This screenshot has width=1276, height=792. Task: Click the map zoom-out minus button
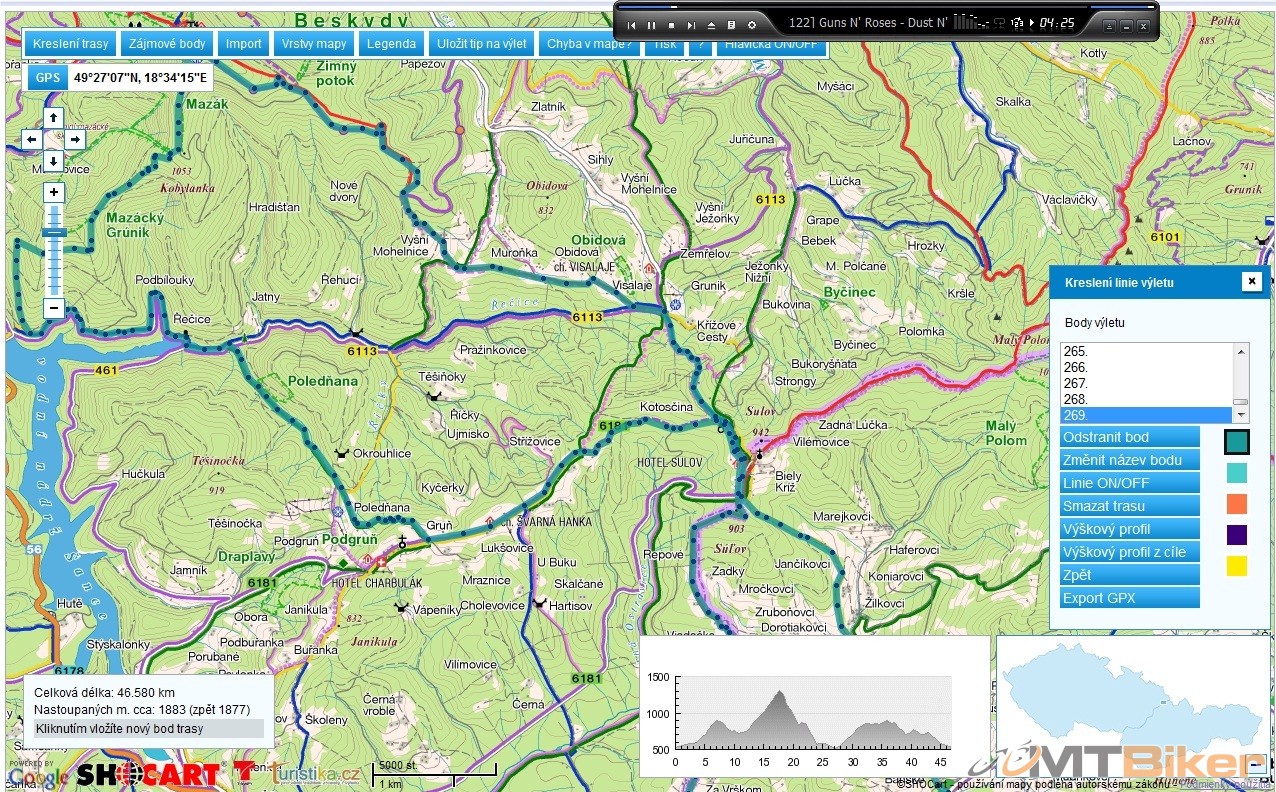[54, 308]
